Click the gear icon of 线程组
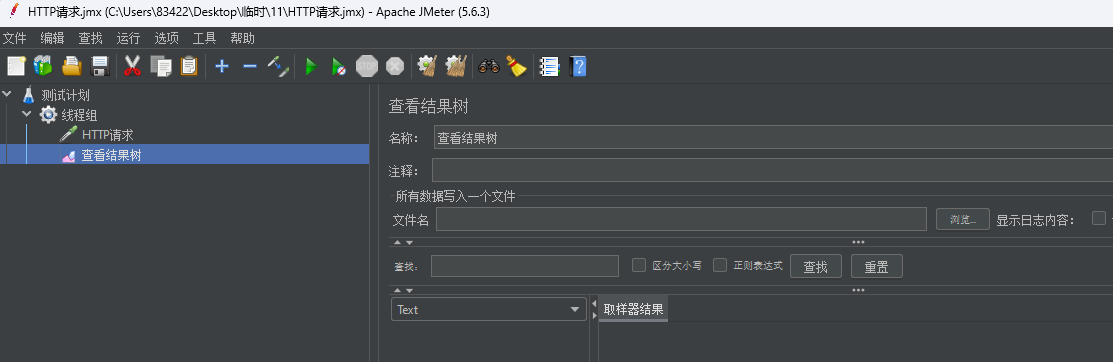The image size is (1113, 362). [x=48, y=115]
